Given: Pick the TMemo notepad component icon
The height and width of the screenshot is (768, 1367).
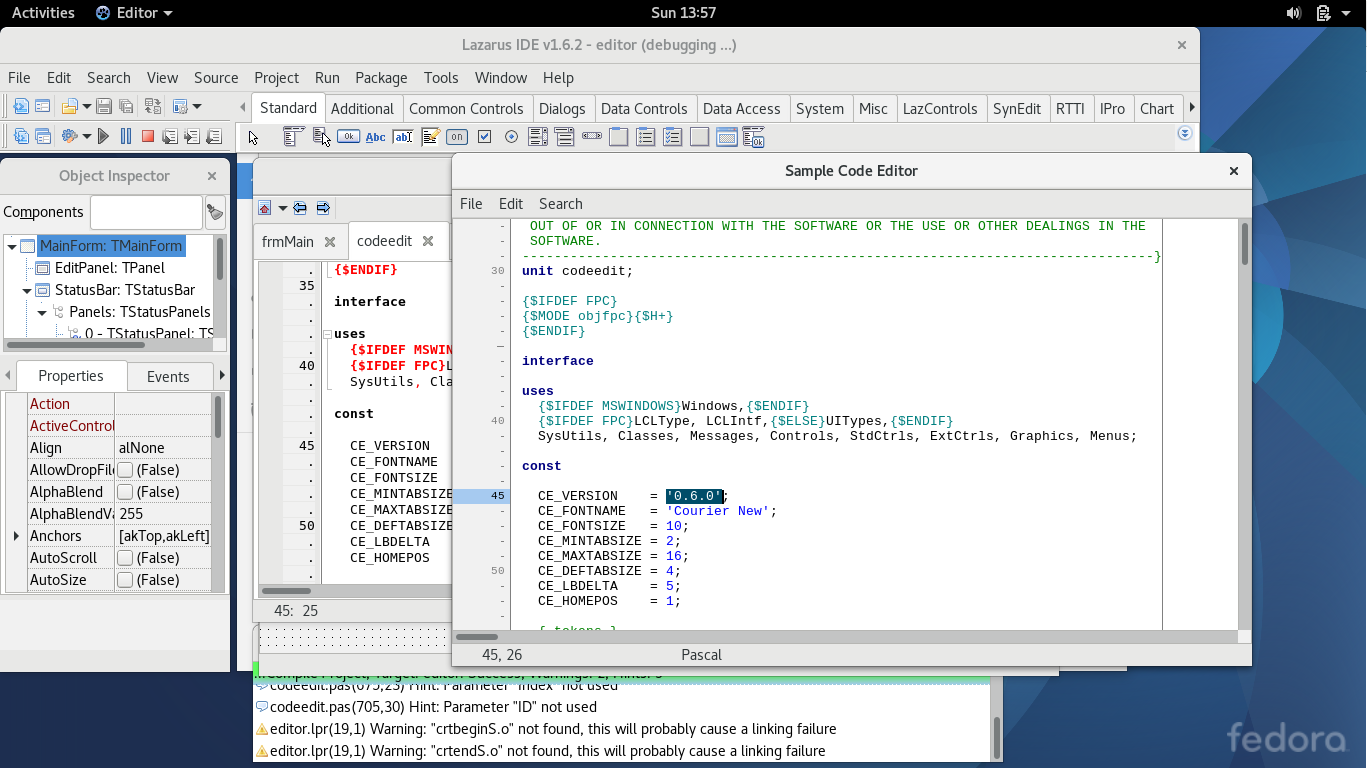Looking at the screenshot, I should coord(430,137).
